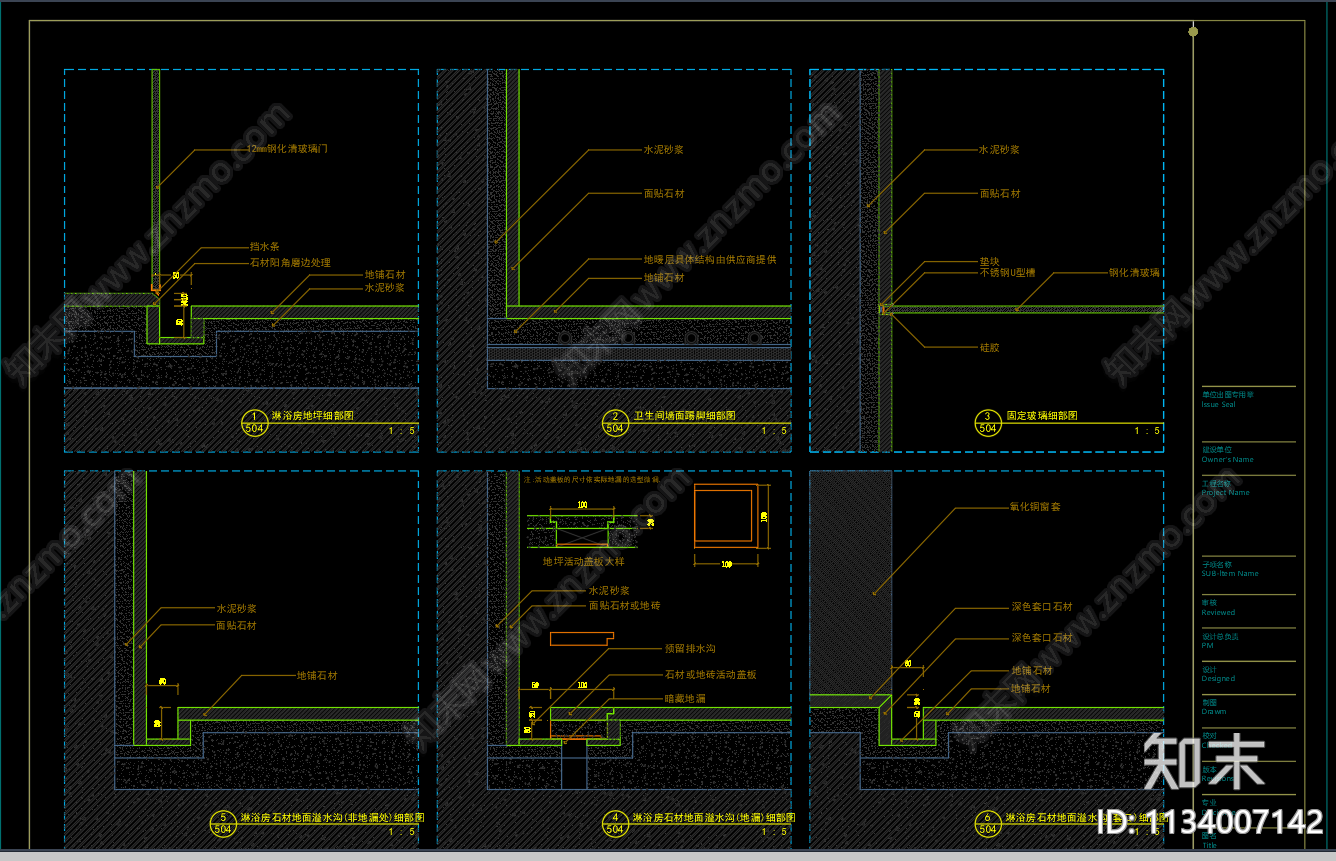Click the '暗藏地漏' annotation label
This screenshot has width=1336, height=861.
[685, 699]
